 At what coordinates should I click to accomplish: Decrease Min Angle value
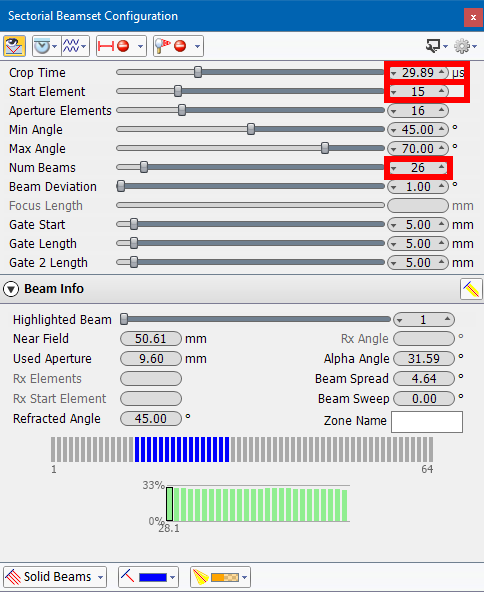click(x=394, y=130)
